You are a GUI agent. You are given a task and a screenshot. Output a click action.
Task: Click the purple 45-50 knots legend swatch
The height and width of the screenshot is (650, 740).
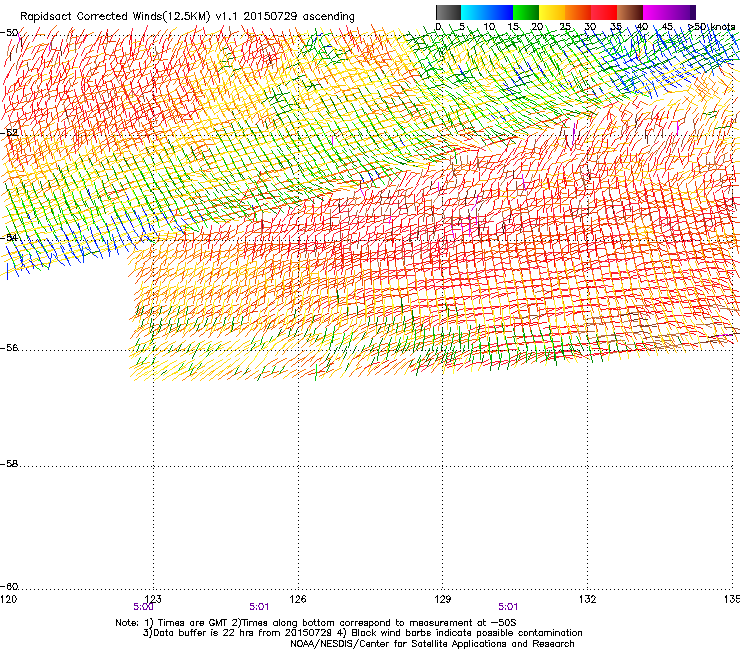682,12
